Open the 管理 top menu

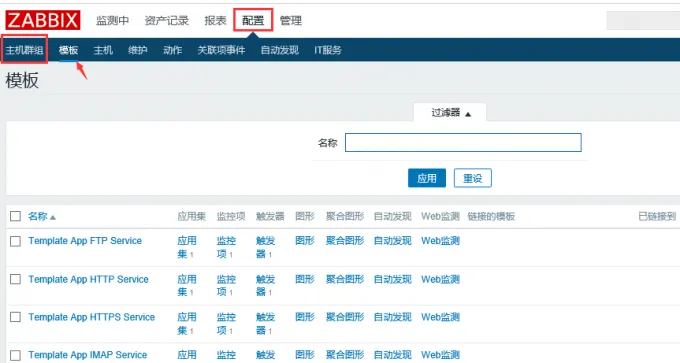pyautogui.click(x=291, y=20)
